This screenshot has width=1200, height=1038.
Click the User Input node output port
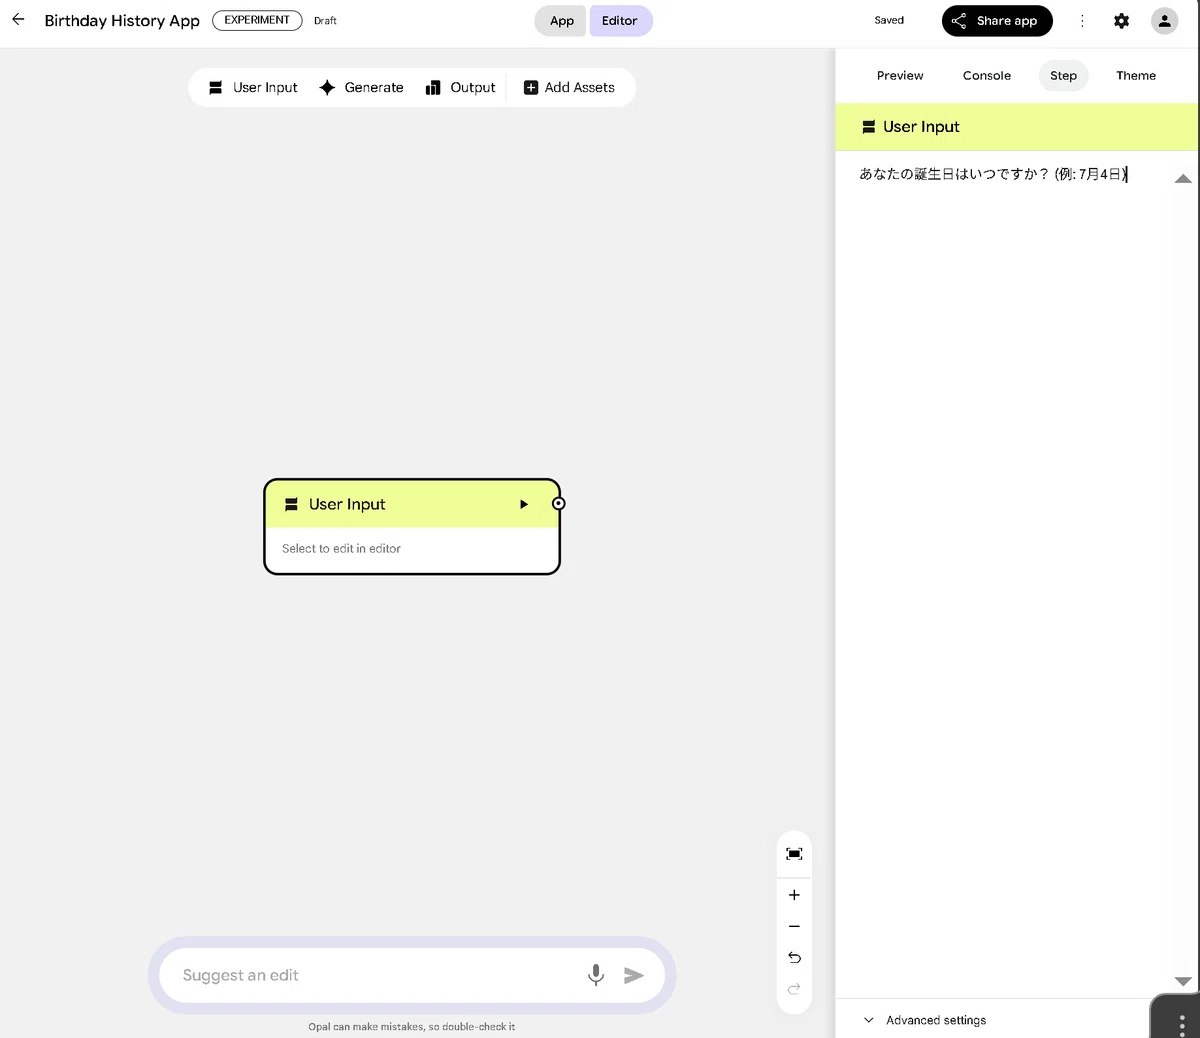click(x=559, y=504)
